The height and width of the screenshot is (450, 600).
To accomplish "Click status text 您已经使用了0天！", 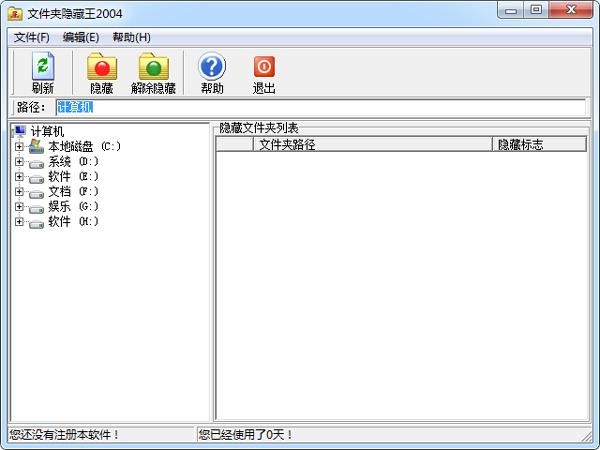I will click(x=246, y=435).
